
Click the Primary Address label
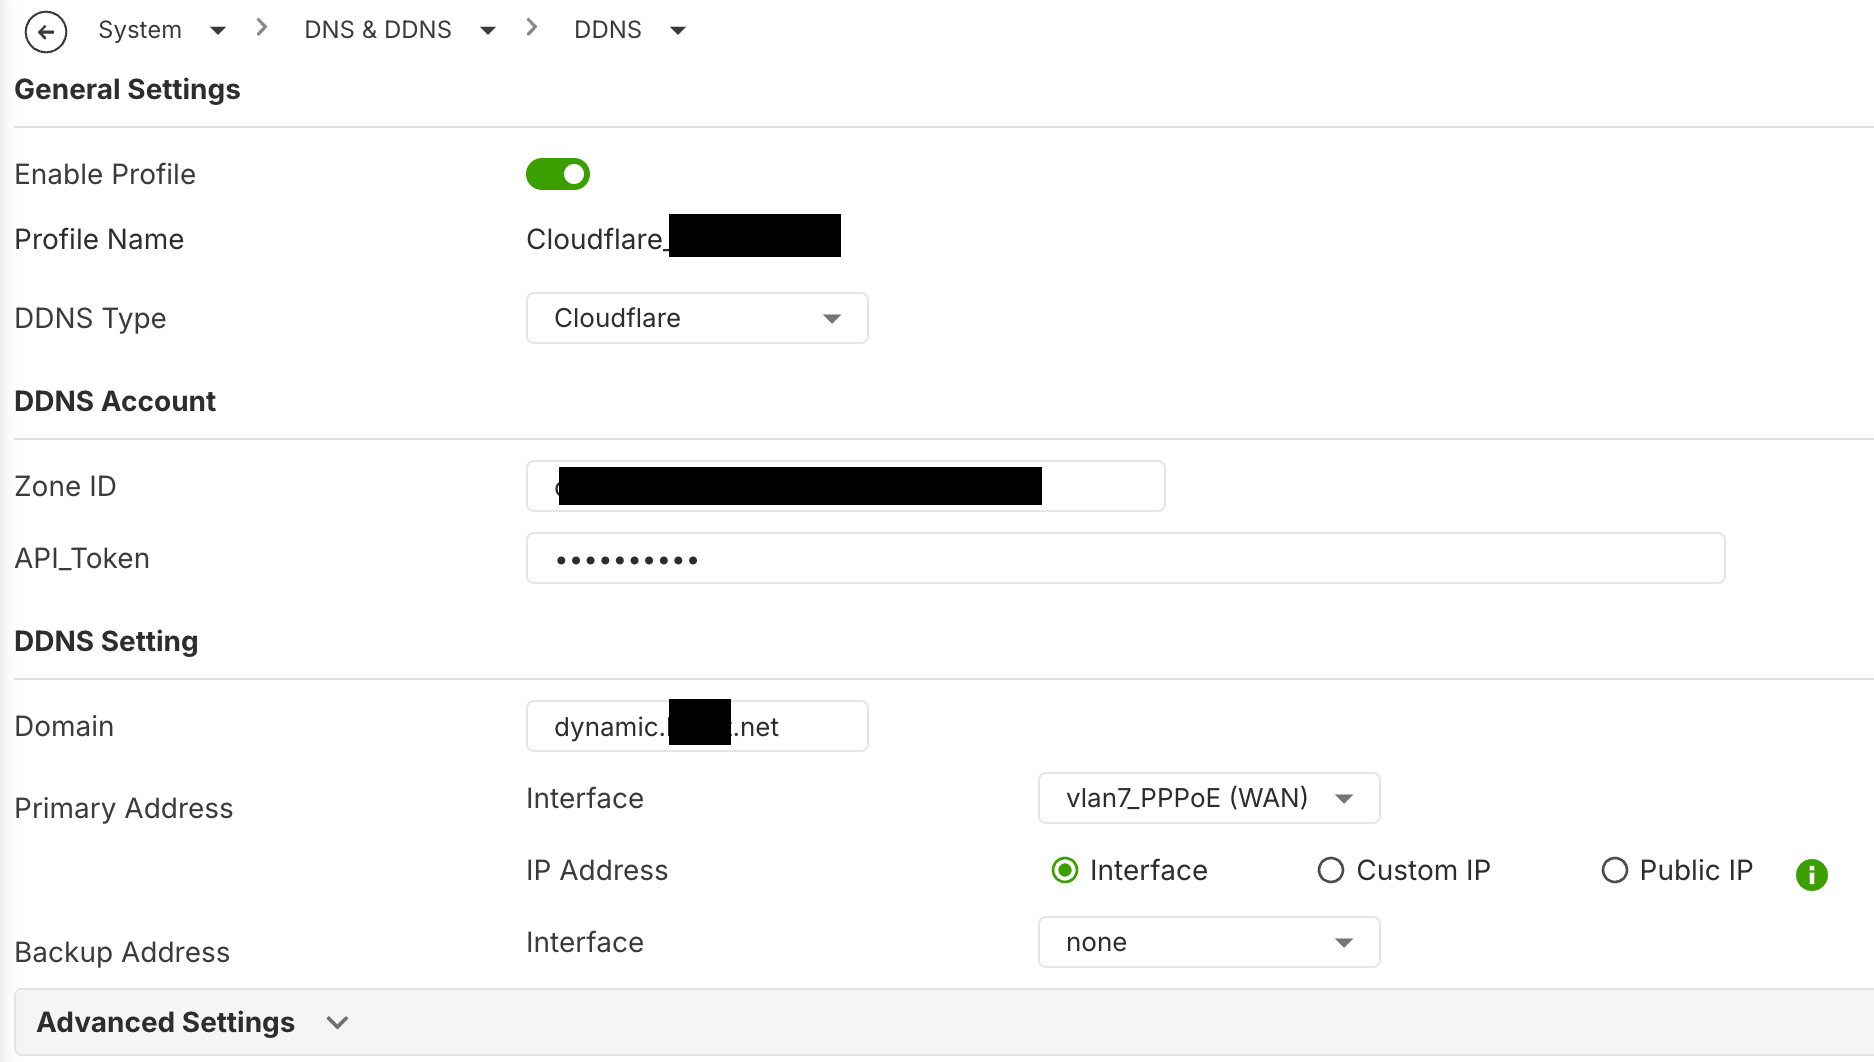(124, 808)
